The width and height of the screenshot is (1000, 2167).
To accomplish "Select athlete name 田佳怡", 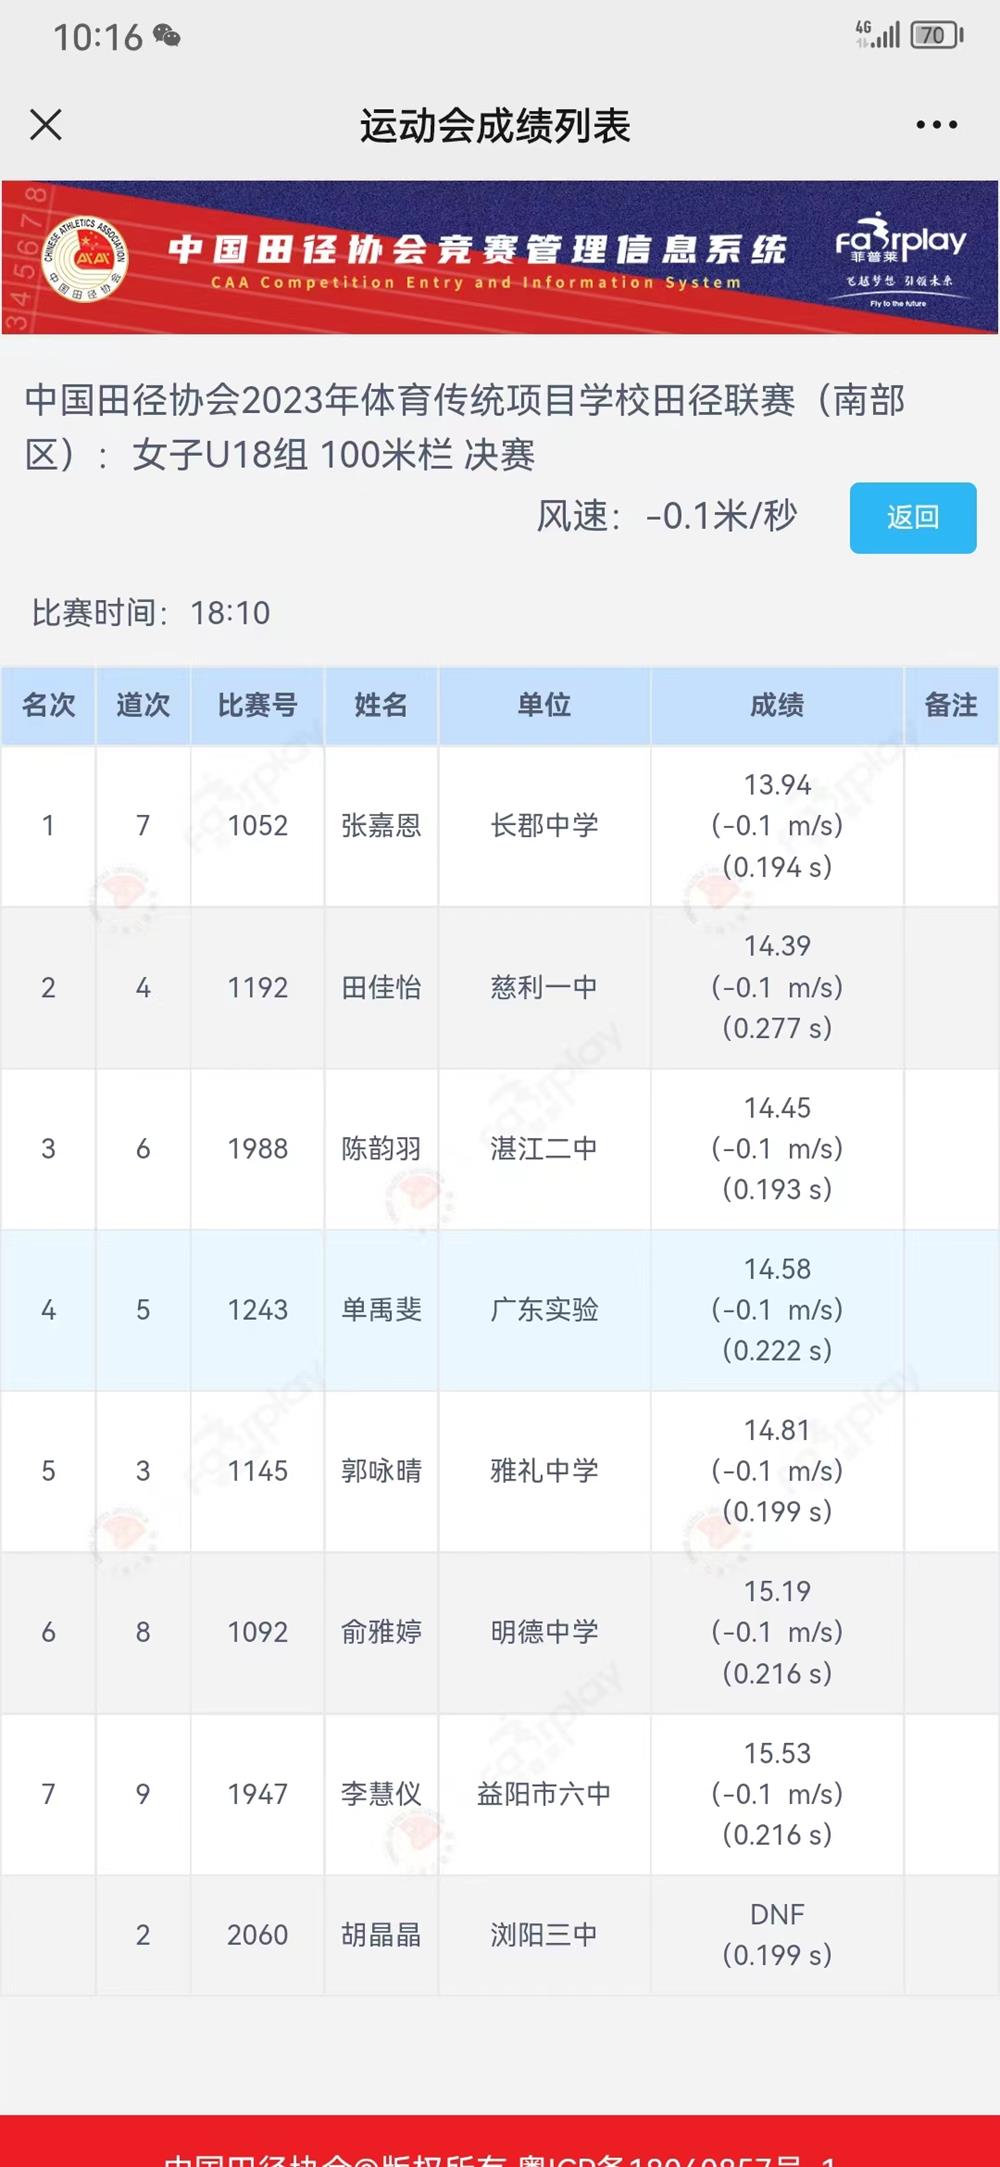I will pyautogui.click(x=381, y=988).
